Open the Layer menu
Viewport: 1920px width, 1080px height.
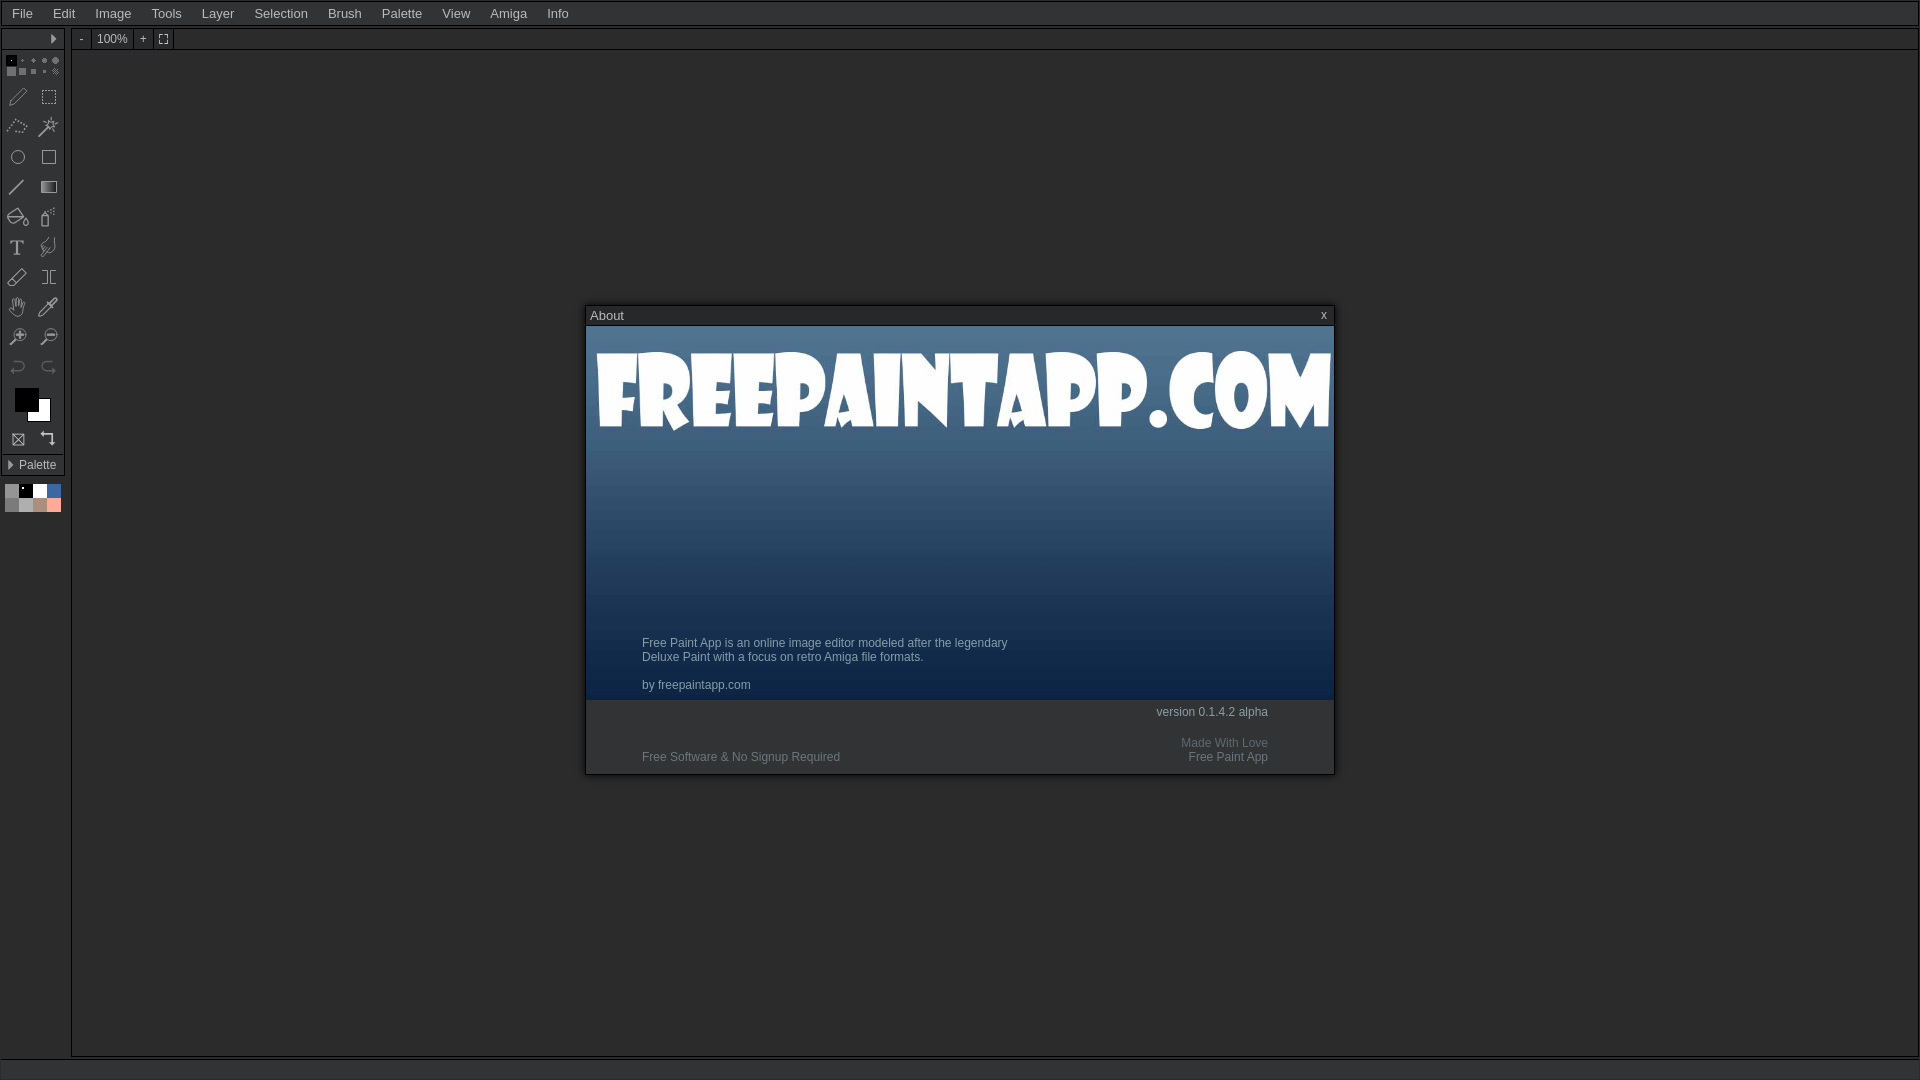pyautogui.click(x=218, y=14)
